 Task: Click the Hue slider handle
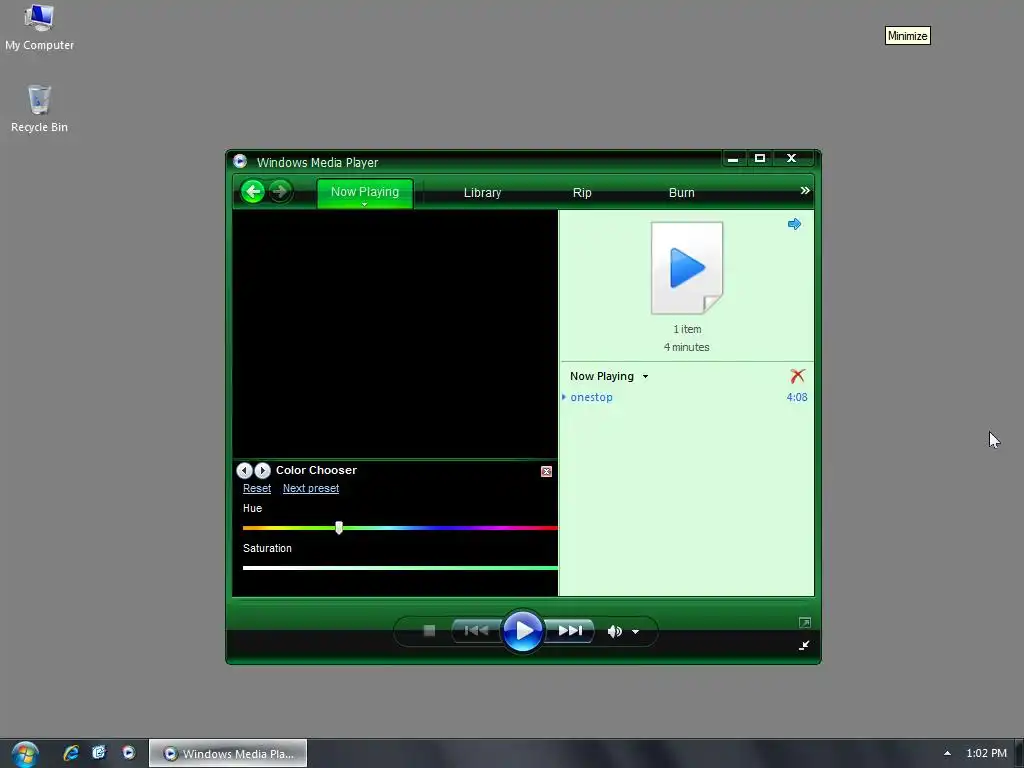(x=339, y=528)
